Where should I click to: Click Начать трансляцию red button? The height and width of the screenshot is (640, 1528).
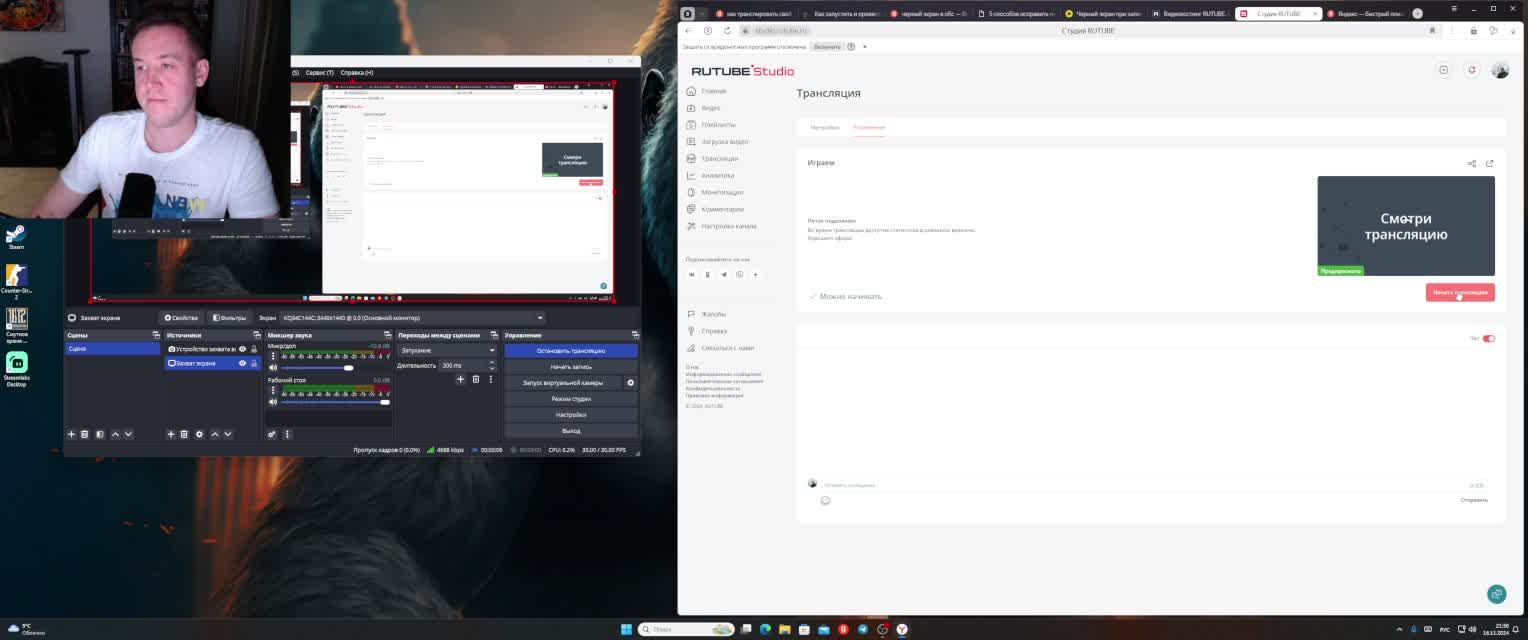click(x=1460, y=292)
